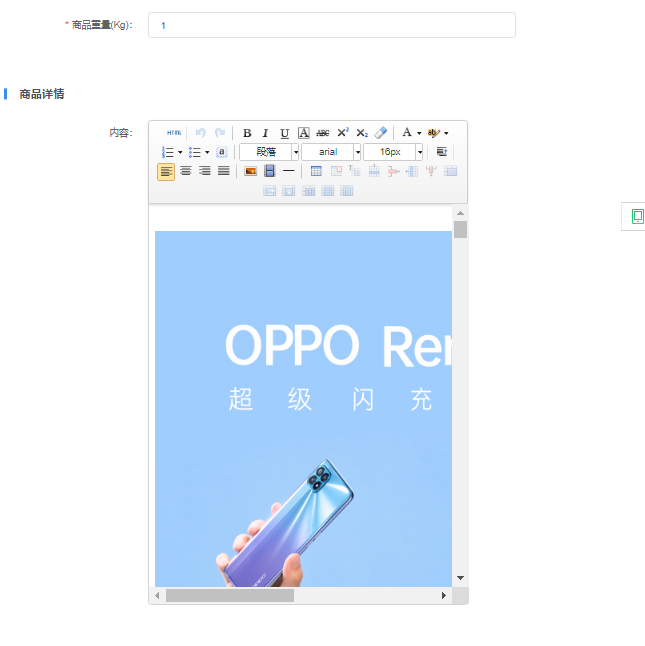Insert a horizontal line
This screenshot has width=645, height=646.
coord(289,171)
